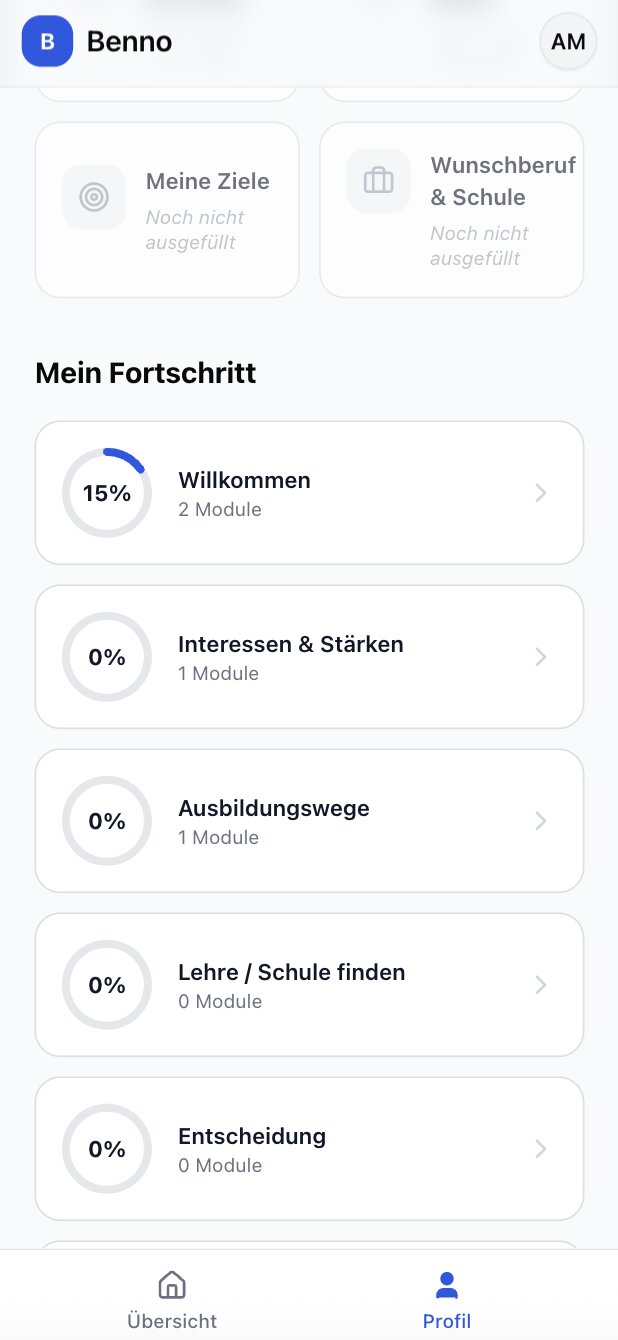618x1340 pixels.
Task: Click the Willkommen 2 Module entry
Action: (x=244, y=492)
